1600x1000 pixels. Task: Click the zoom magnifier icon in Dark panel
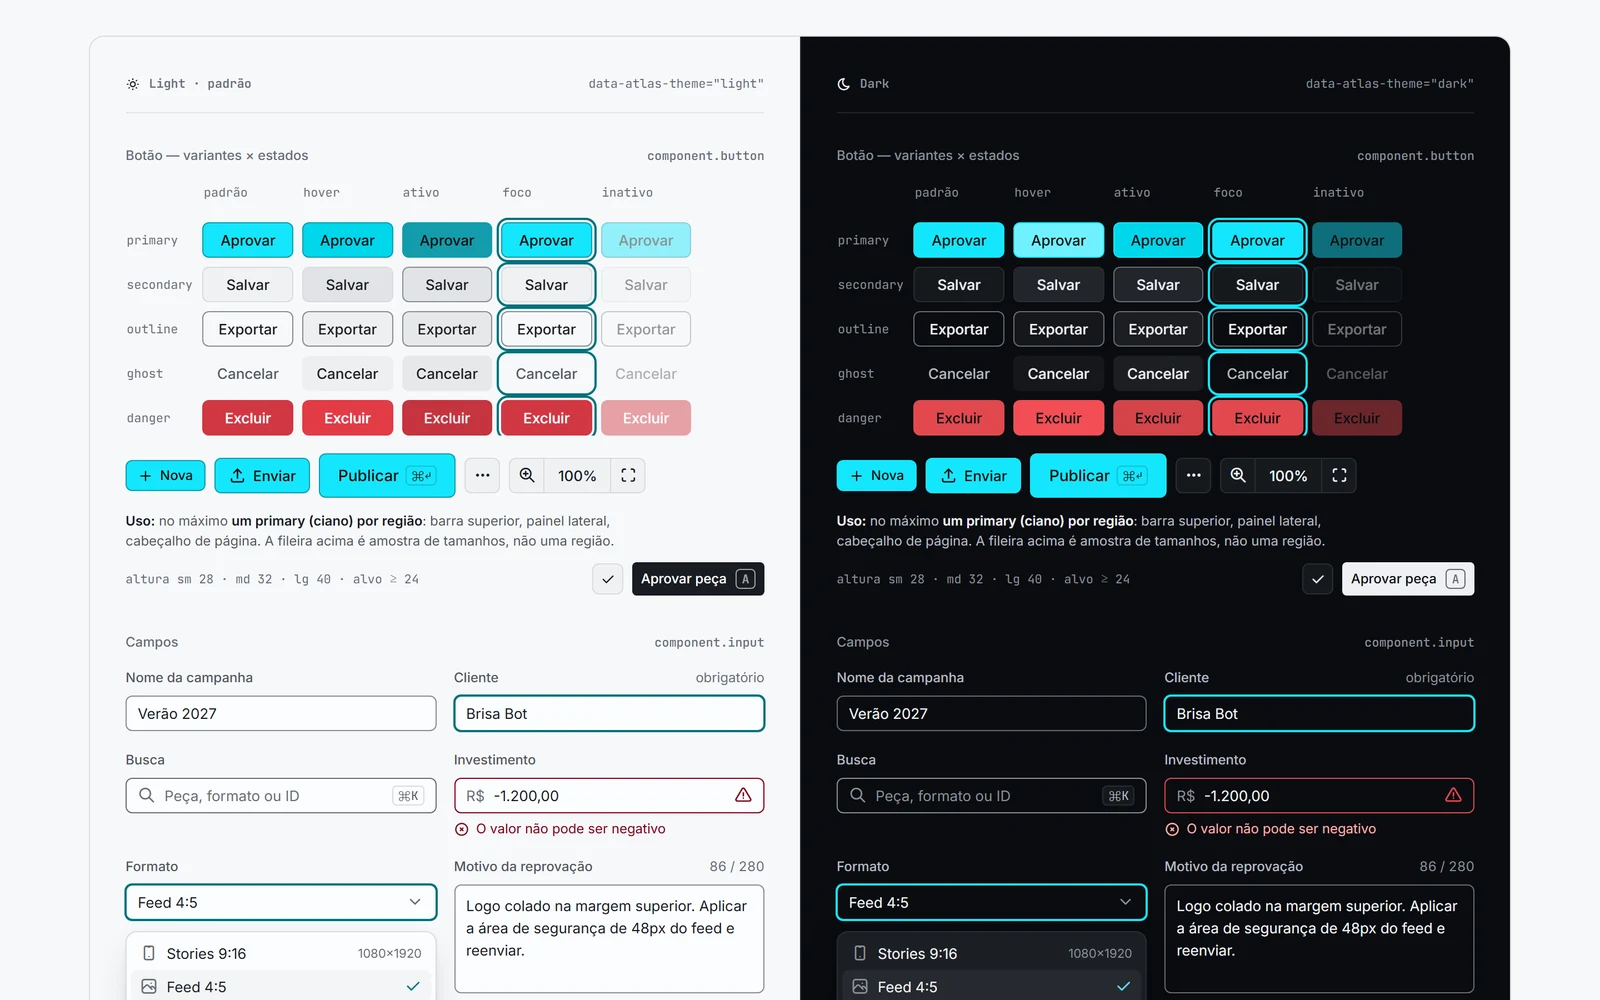1238,476
